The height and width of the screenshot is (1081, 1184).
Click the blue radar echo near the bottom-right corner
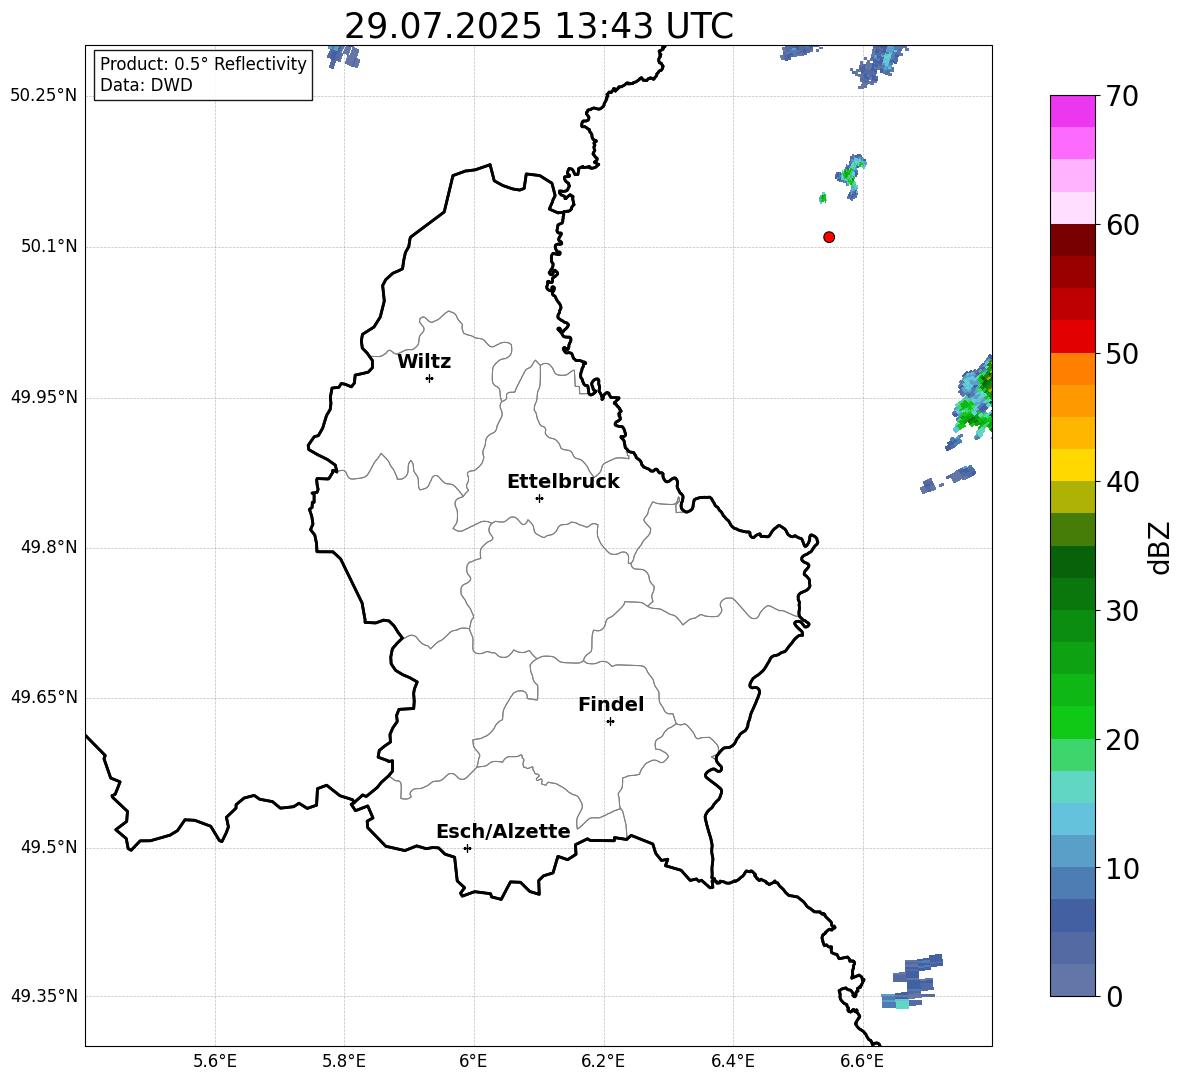[912, 981]
